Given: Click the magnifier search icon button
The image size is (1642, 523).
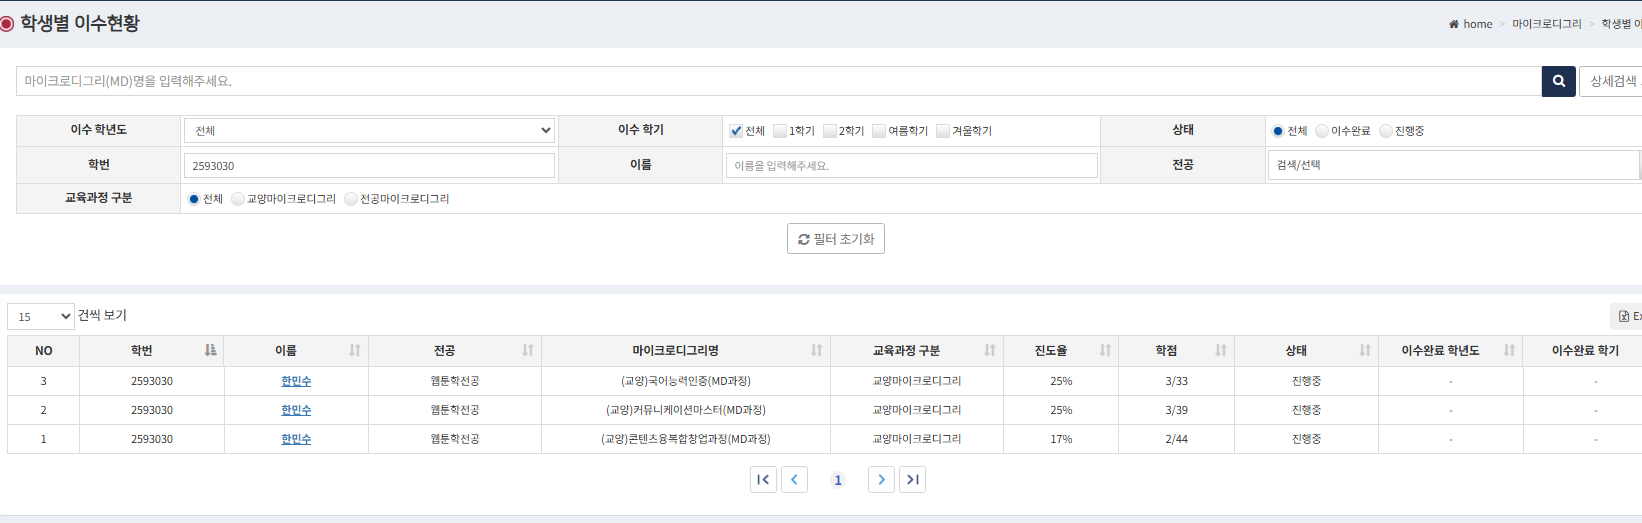Looking at the screenshot, I should point(1558,81).
